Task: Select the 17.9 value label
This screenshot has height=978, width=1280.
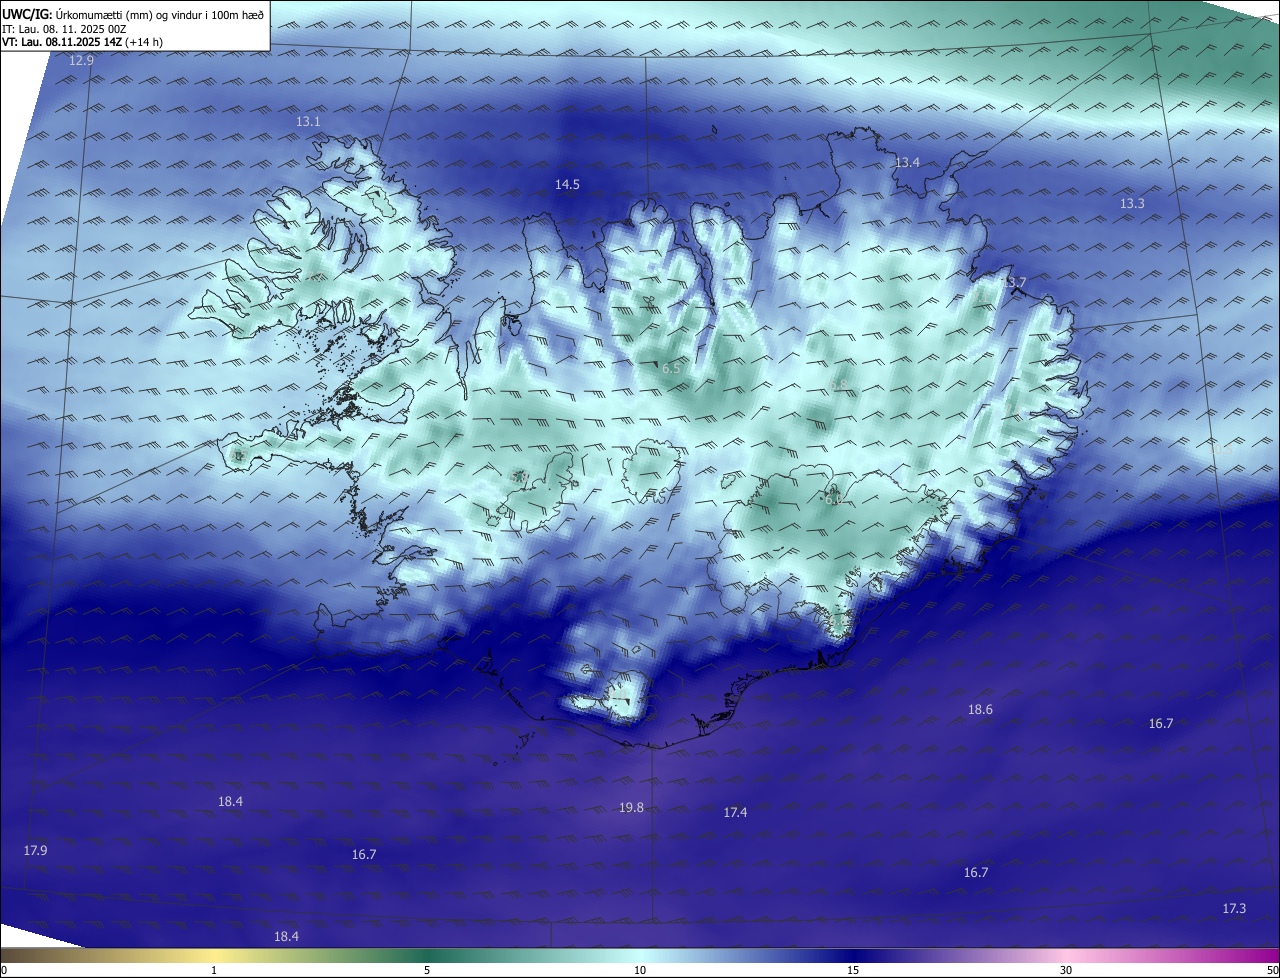Action: (35, 850)
